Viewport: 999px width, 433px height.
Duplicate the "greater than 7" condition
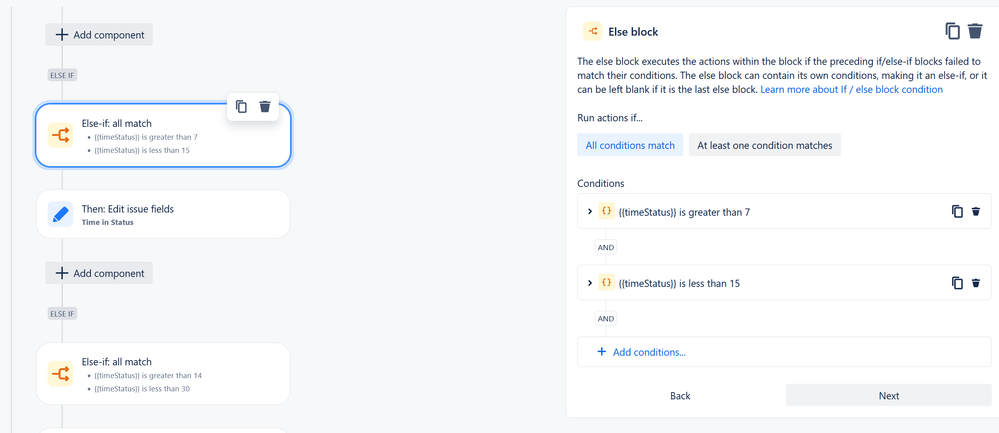coord(957,211)
